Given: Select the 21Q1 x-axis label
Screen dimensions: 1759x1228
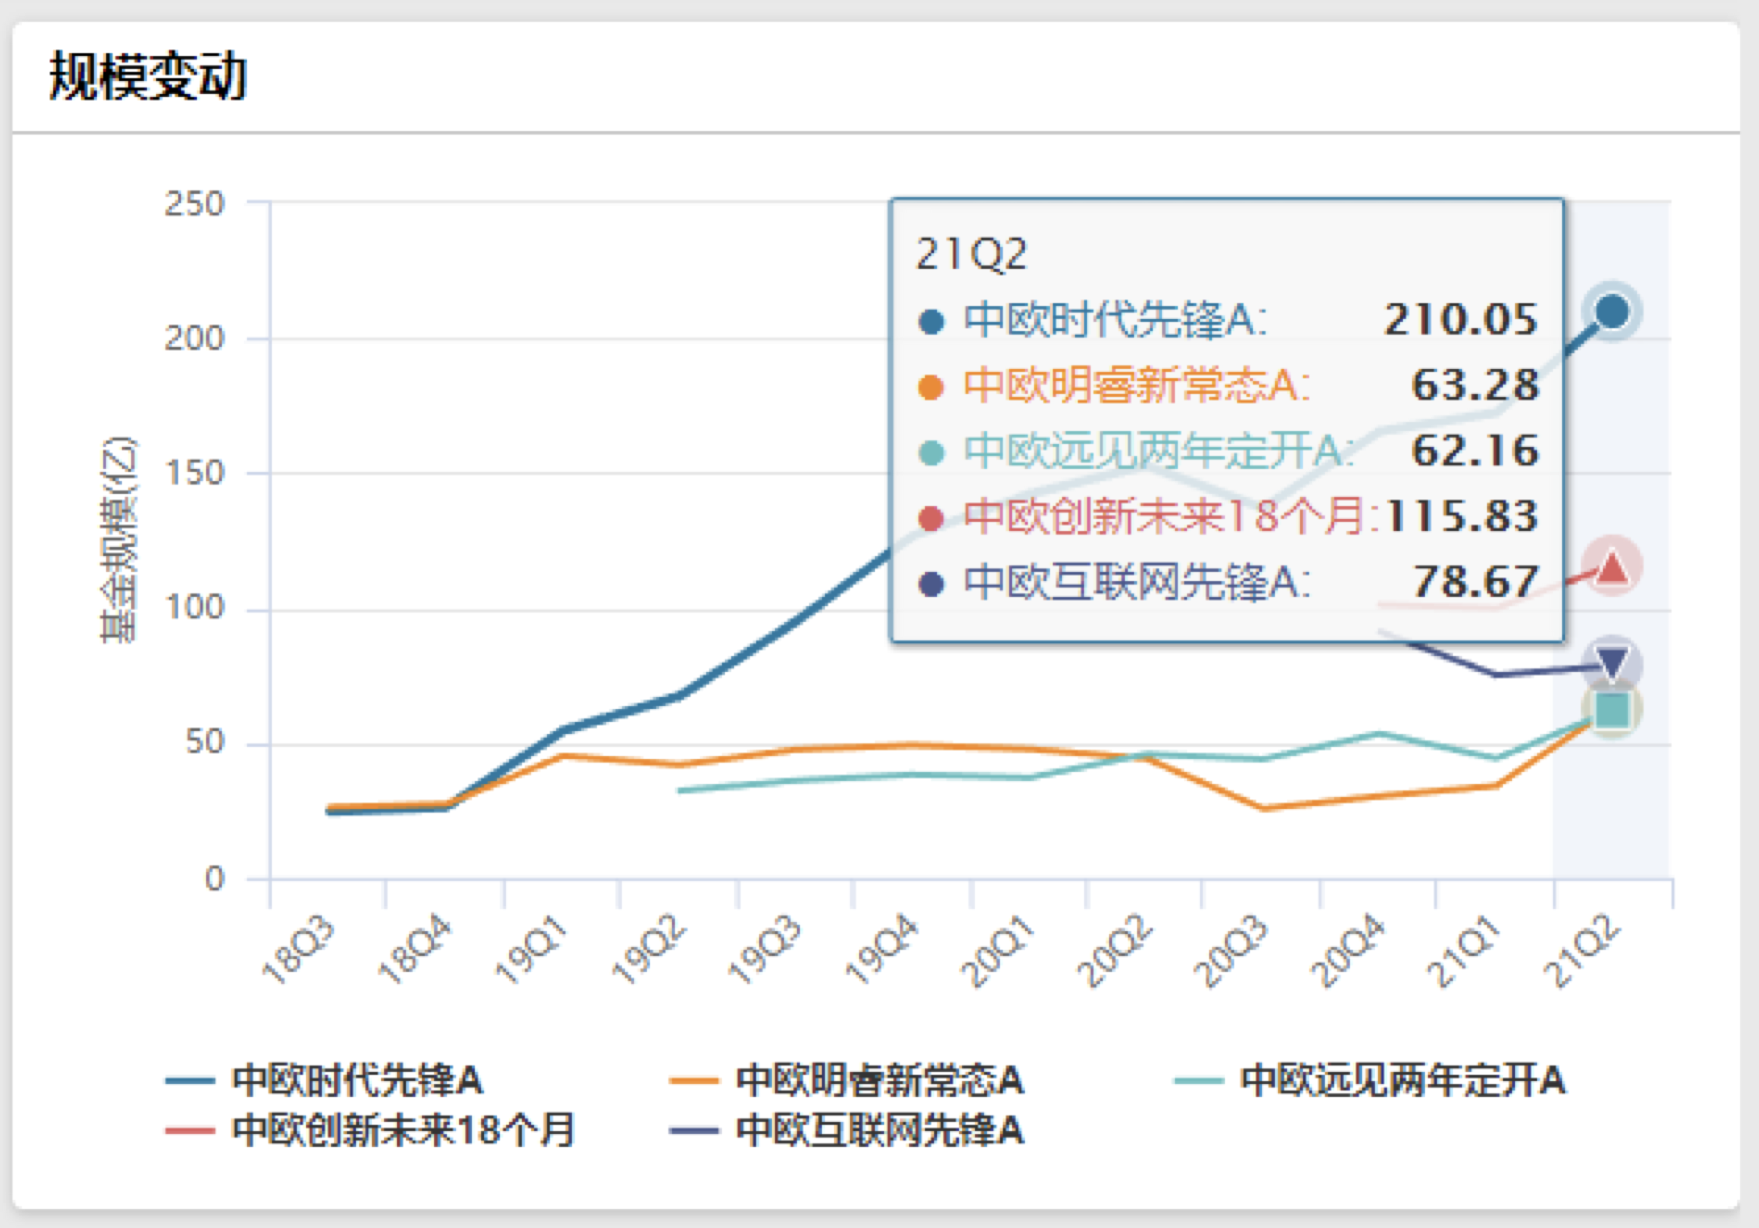Looking at the screenshot, I should pos(1465,950).
